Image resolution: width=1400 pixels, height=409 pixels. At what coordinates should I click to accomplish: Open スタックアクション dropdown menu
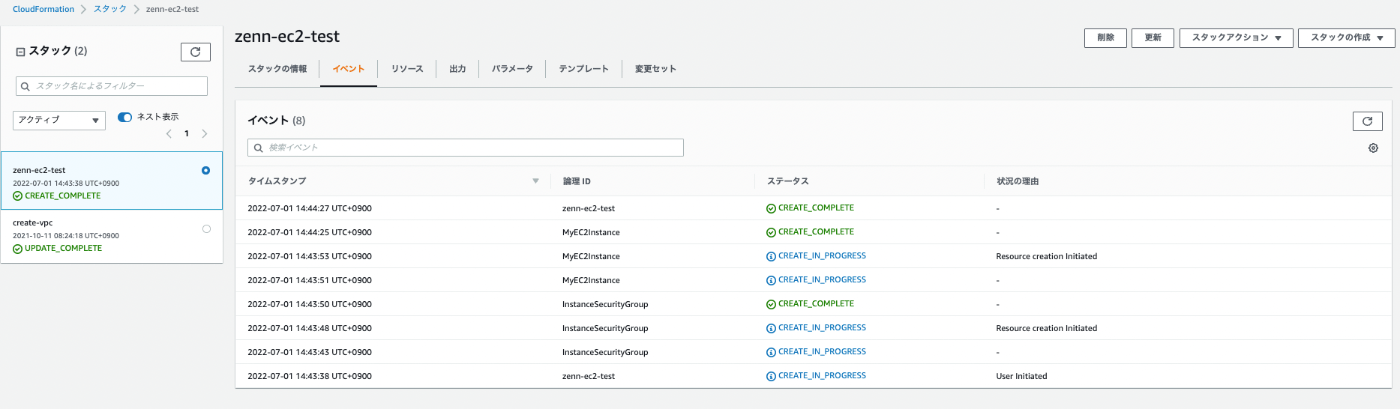1236,38
